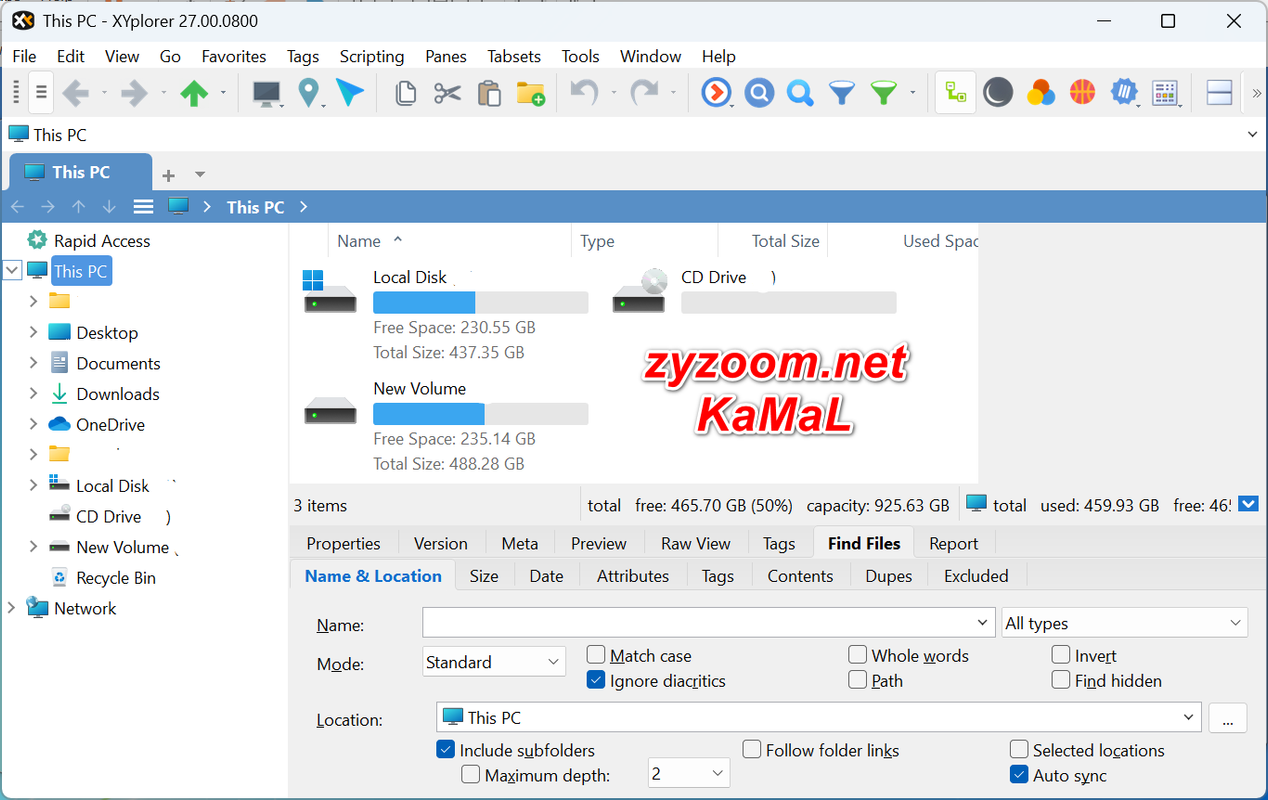The image size is (1268, 800).
Task: Open the monitor-shaped drives toolbar icon
Action: pyautogui.click(x=266, y=94)
